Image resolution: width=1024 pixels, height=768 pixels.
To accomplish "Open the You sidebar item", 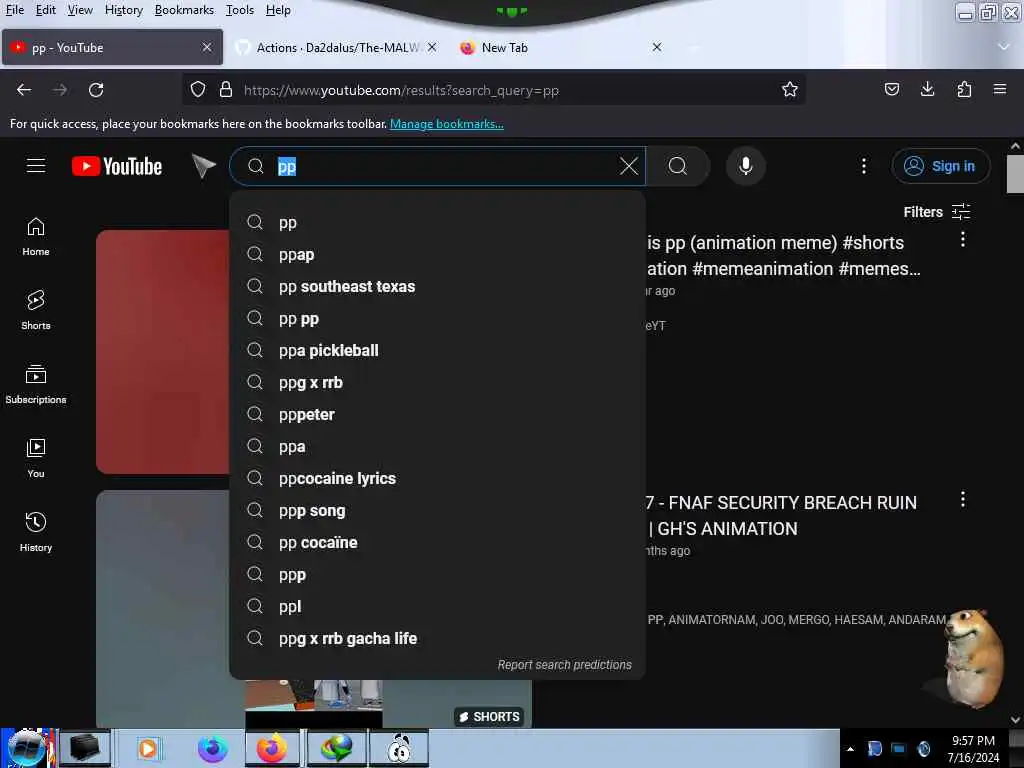I will [x=36, y=458].
